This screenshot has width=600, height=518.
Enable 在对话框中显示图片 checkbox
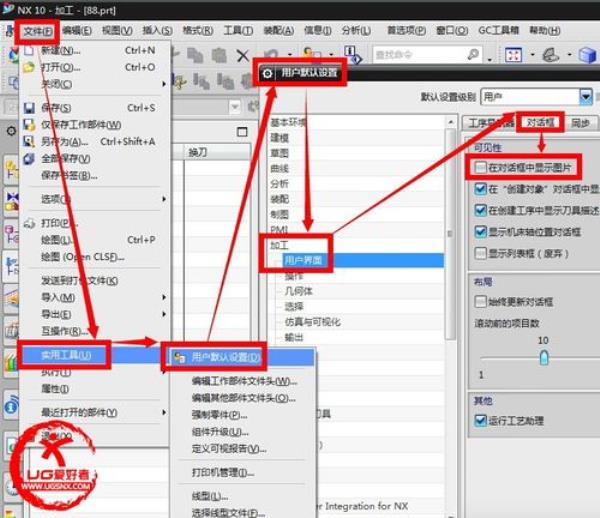482,167
